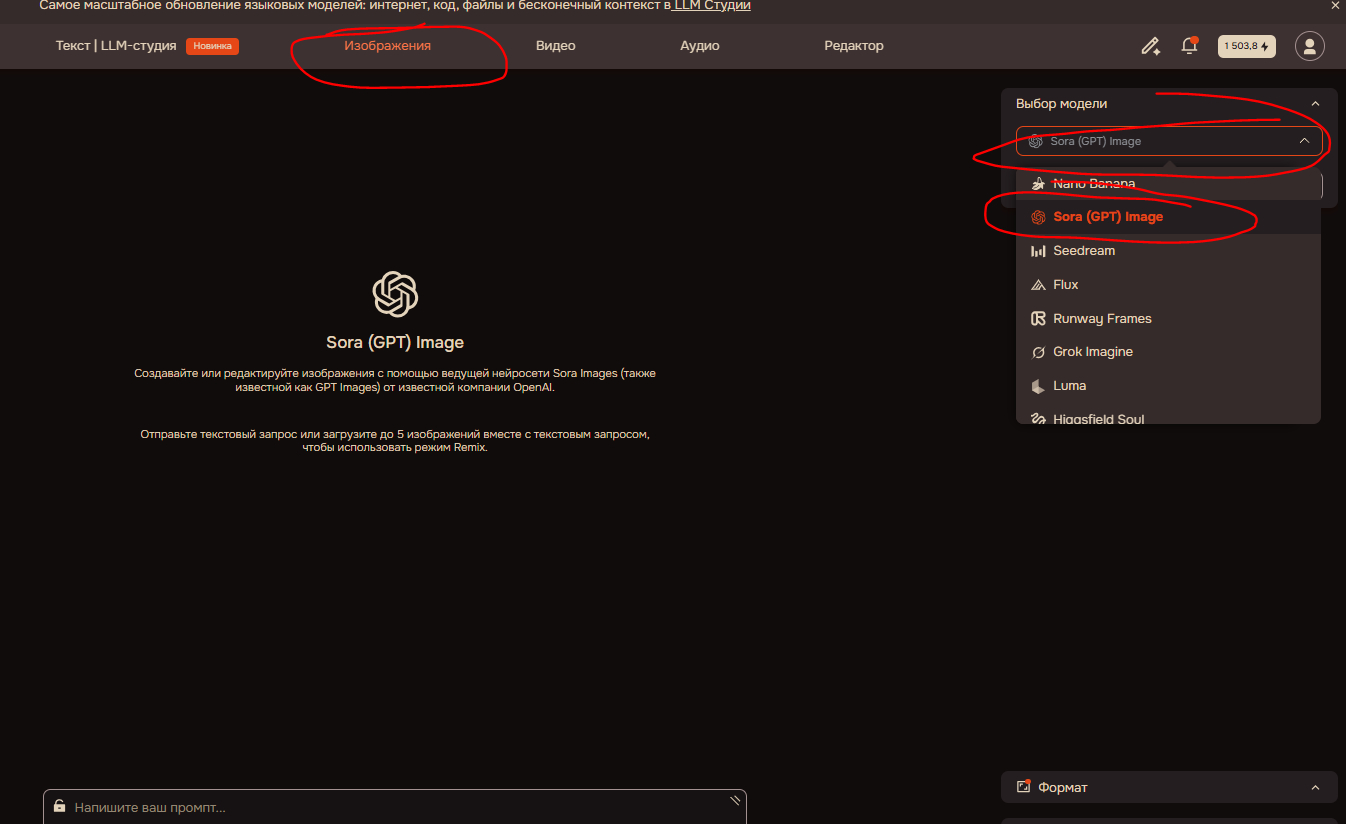Choose Runway Frames by its R icon
Image resolution: width=1346 pixels, height=824 pixels.
coord(1038,319)
